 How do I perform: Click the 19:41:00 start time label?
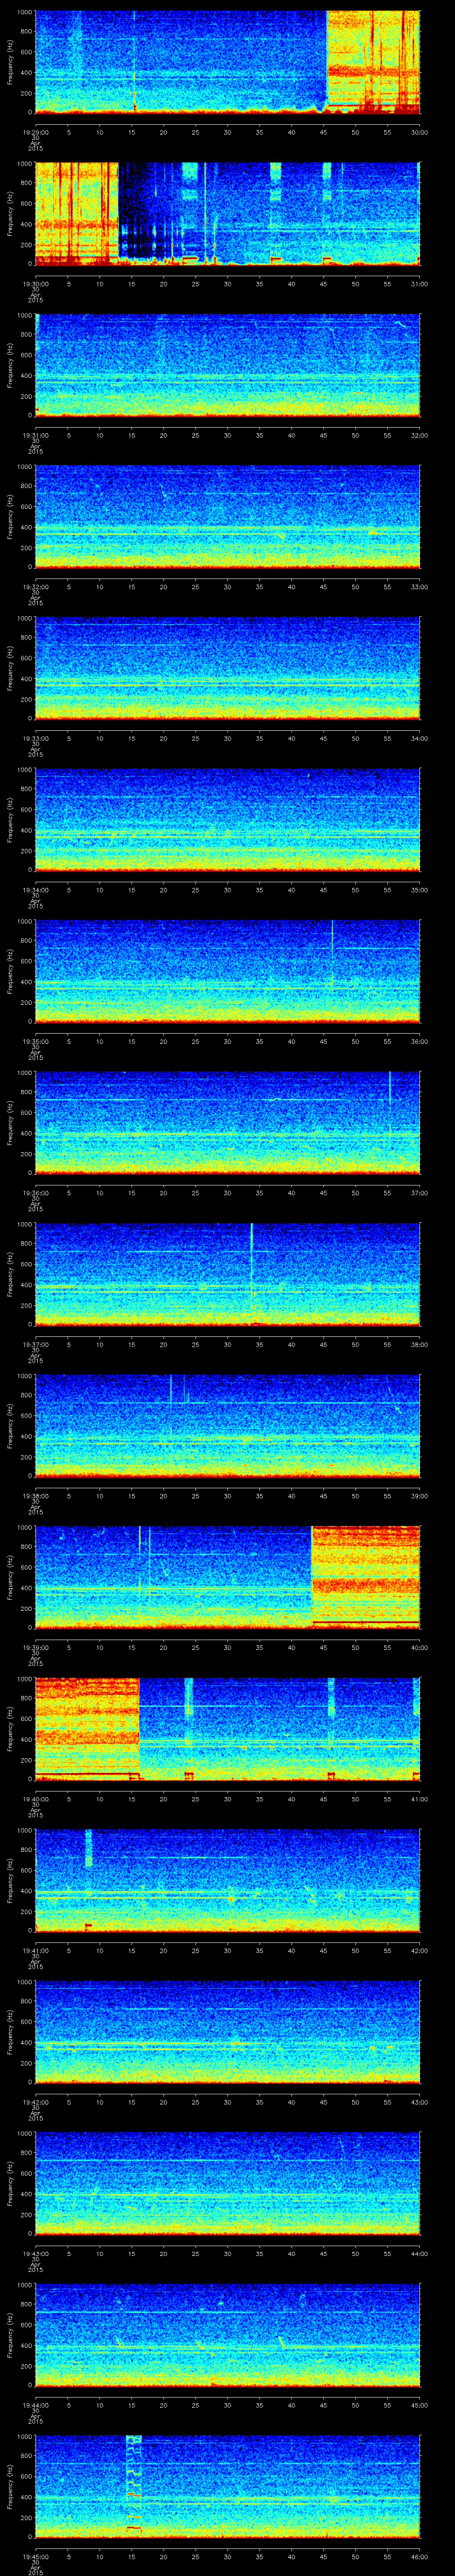(35, 1950)
